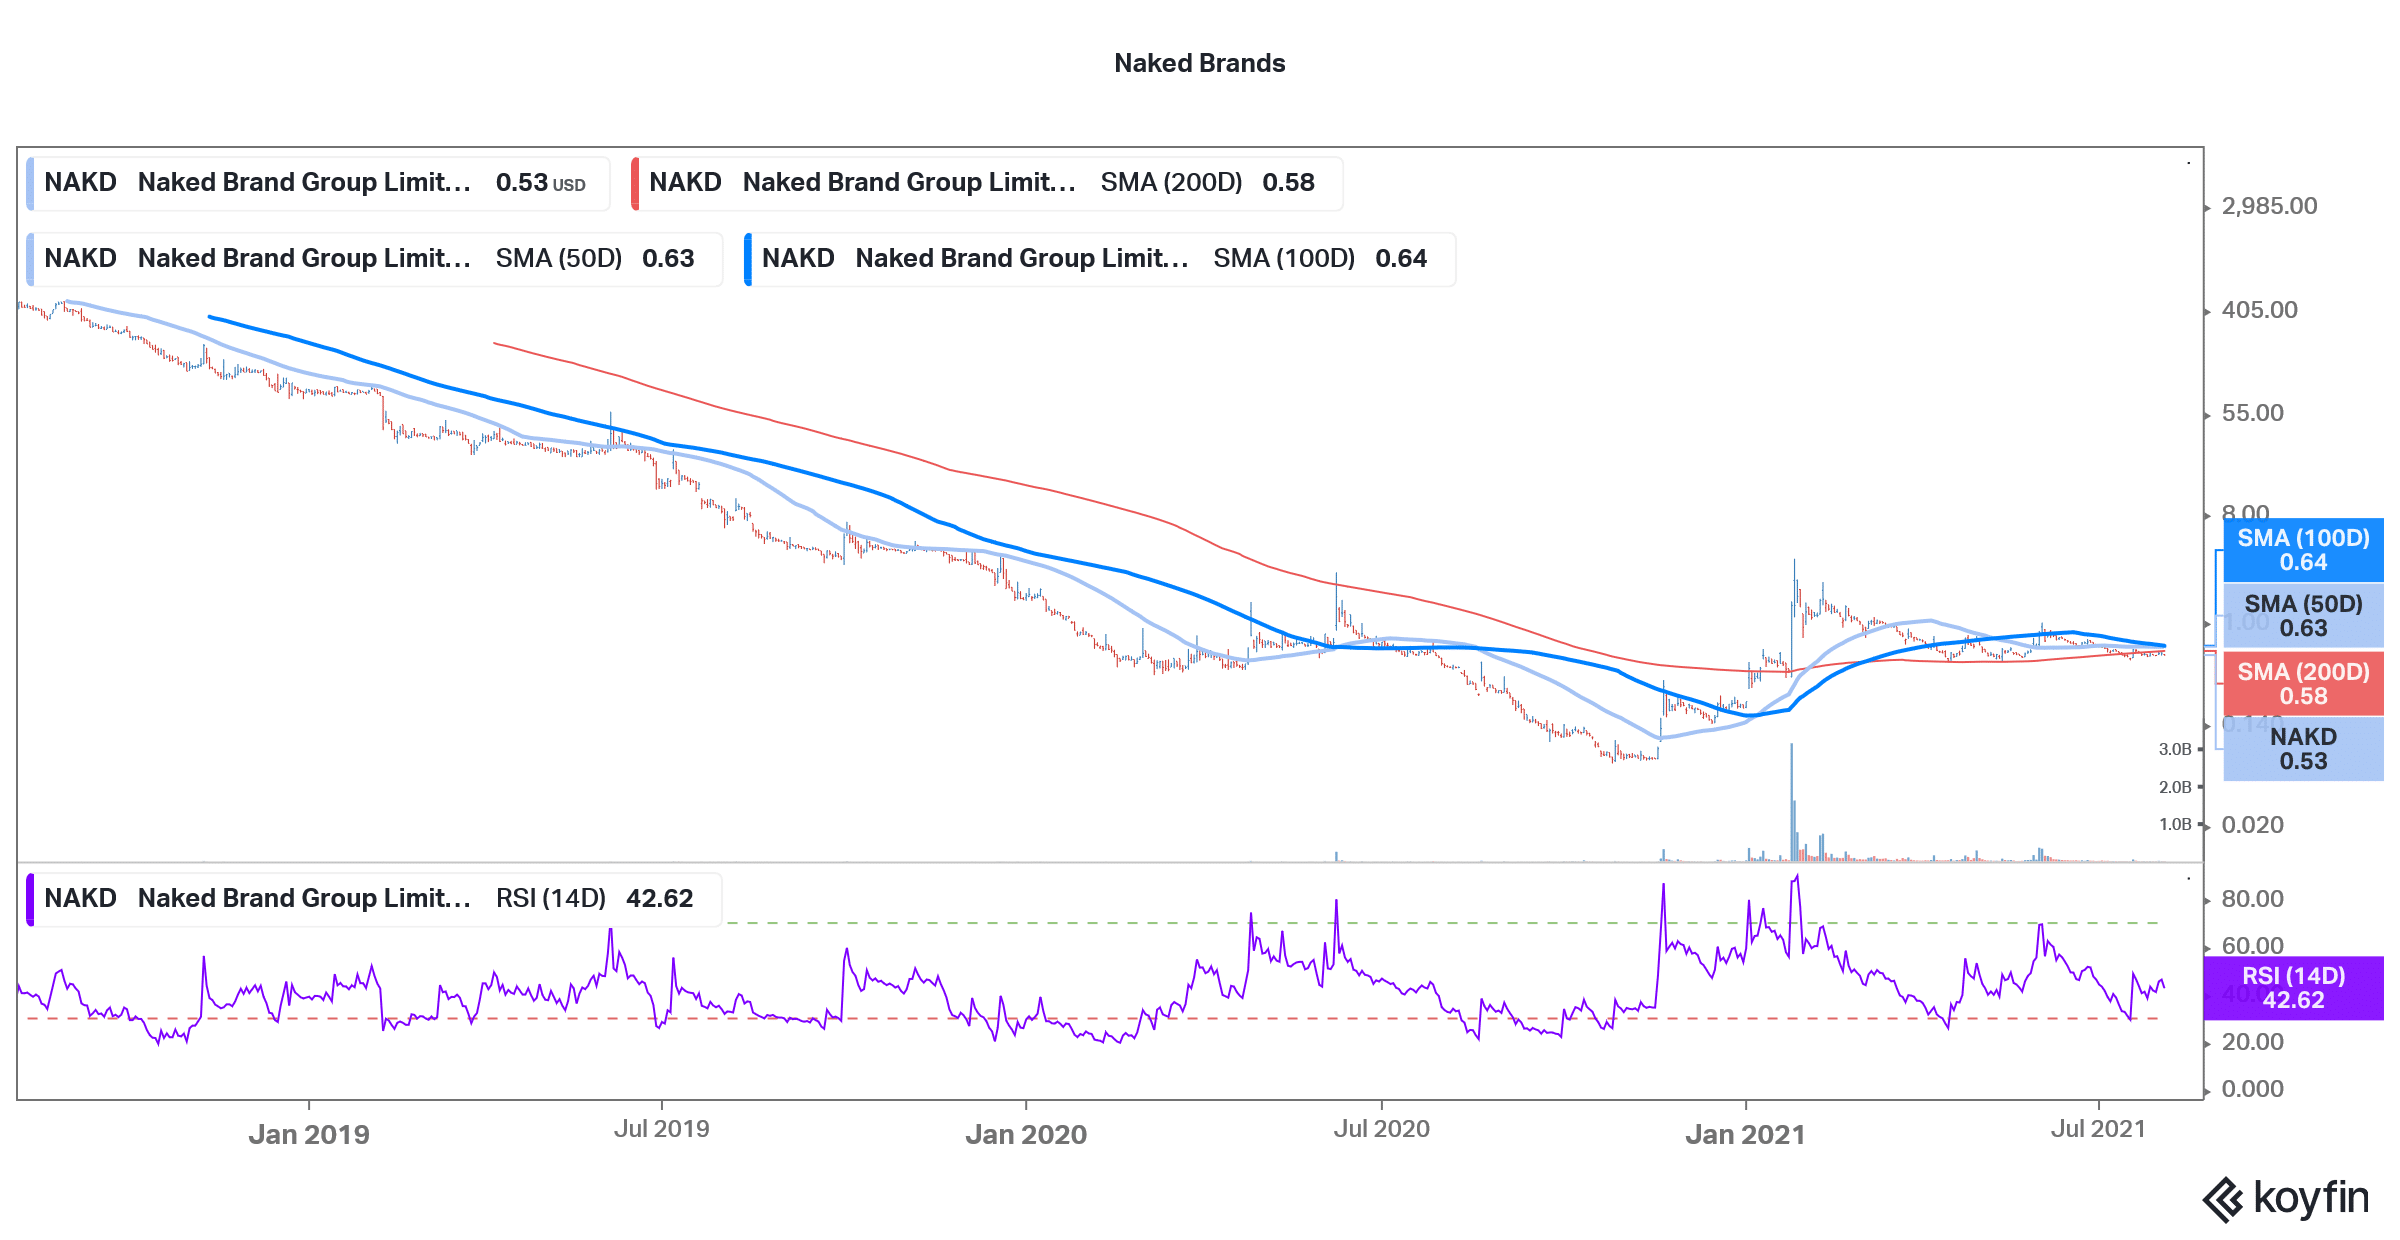The image size is (2400, 1240).
Task: Click the Jul 2019 date axis label
Action: pos(661,1129)
